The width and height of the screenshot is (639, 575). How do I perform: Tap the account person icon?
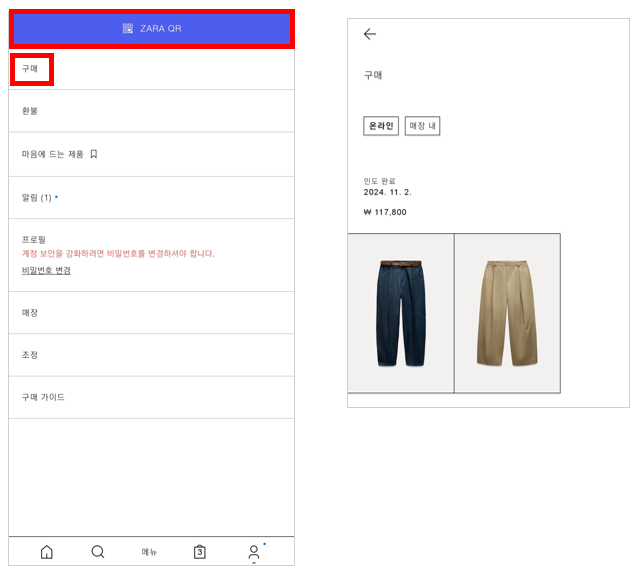point(253,553)
